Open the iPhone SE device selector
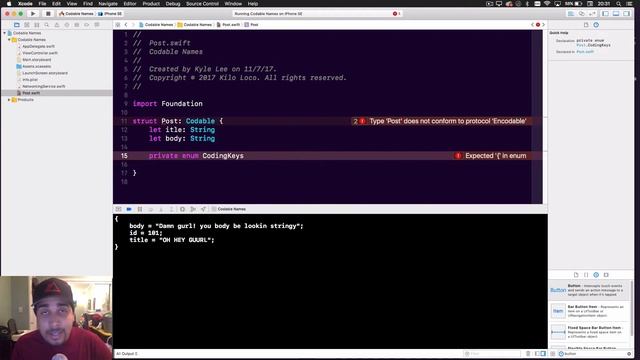Image resolution: width=640 pixels, height=360 pixels. [110, 13]
